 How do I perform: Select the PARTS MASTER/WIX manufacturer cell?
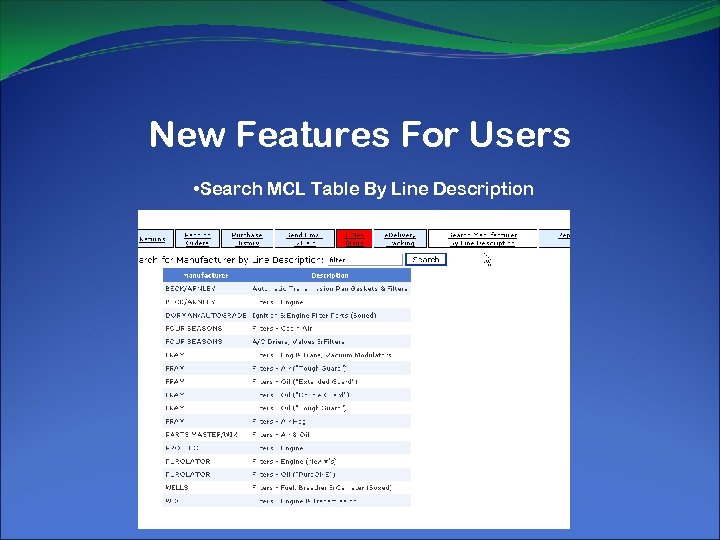(201, 435)
